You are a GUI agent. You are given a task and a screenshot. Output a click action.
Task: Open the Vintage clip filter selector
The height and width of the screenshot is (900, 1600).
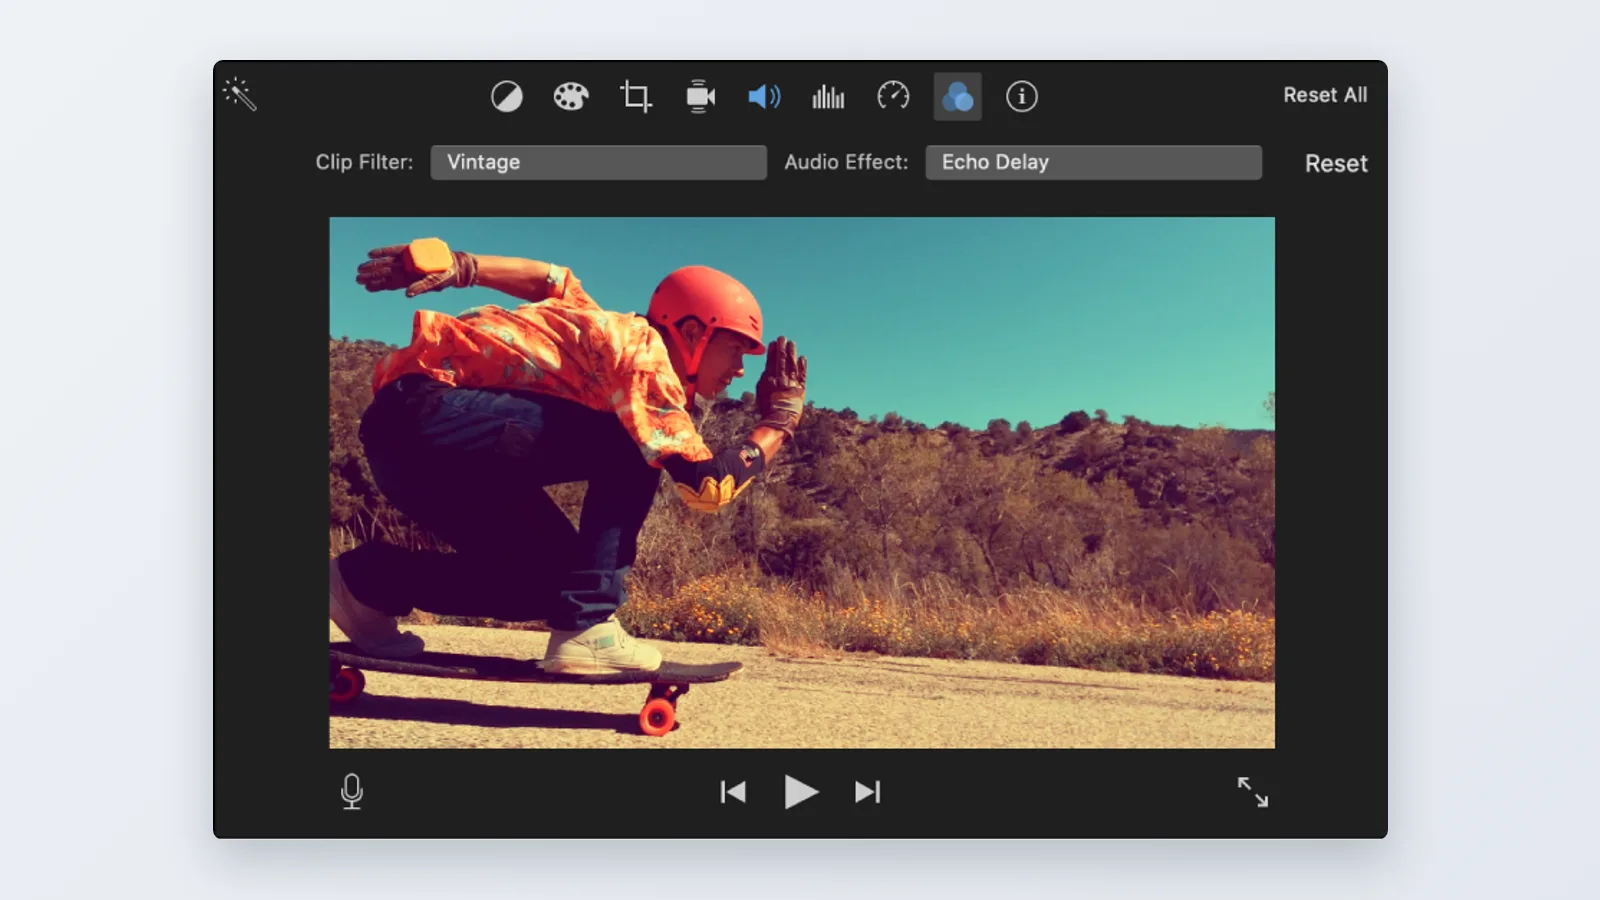click(x=598, y=162)
